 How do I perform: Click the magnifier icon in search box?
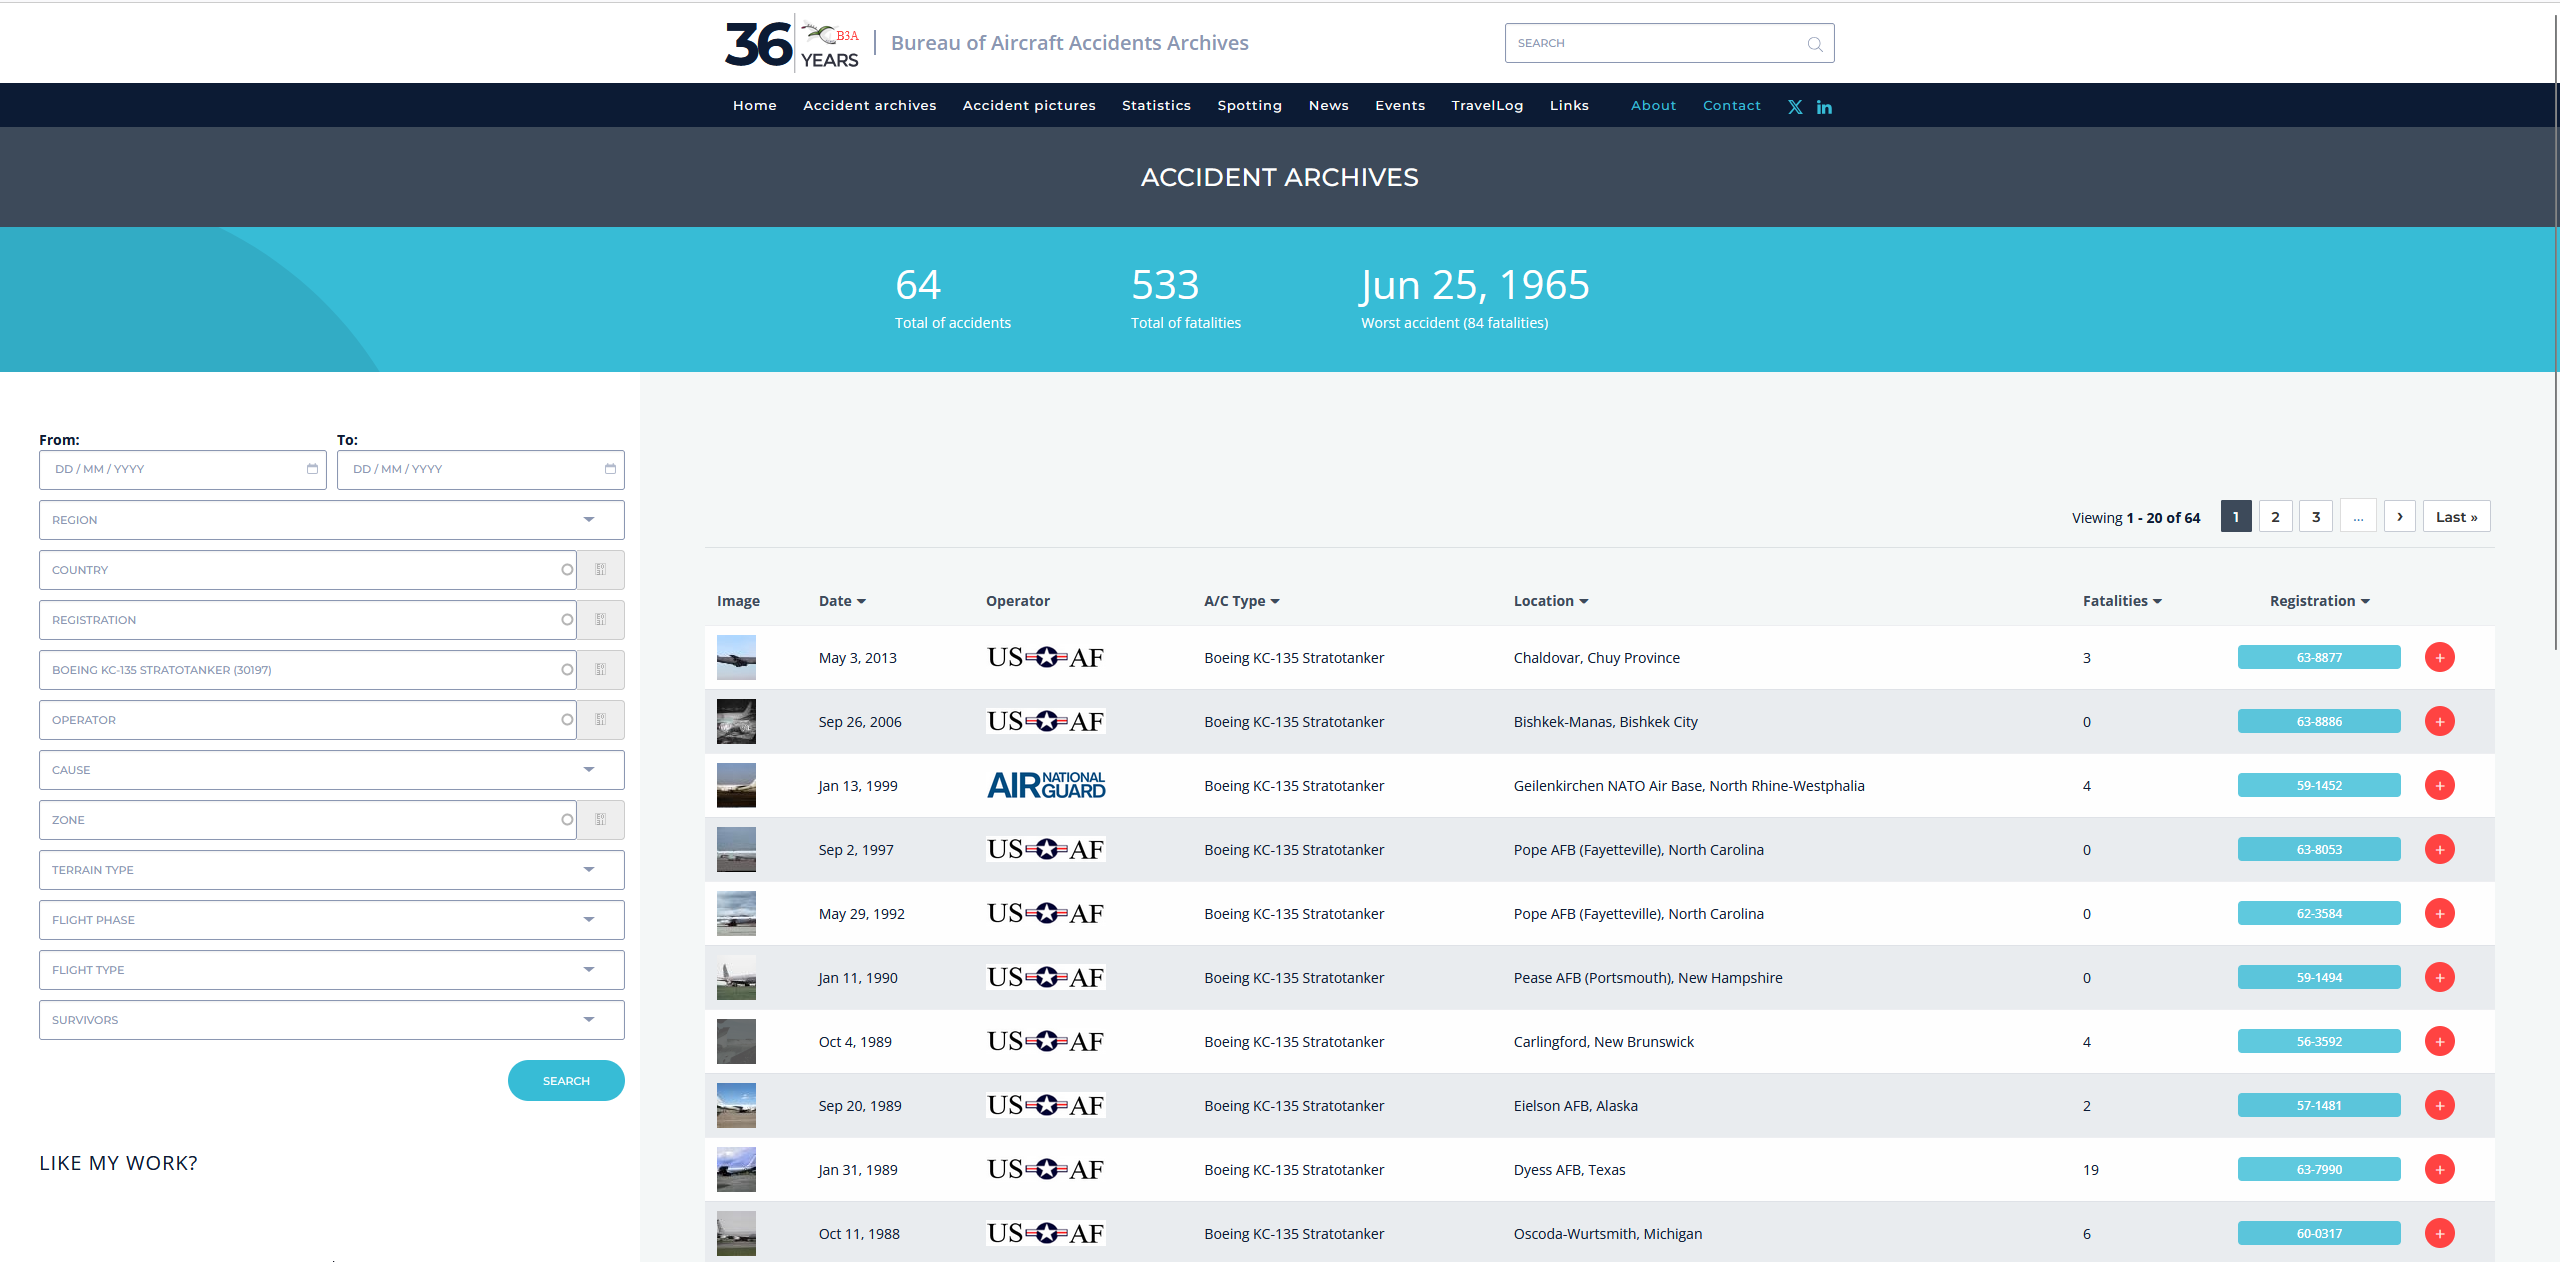pyautogui.click(x=1814, y=44)
